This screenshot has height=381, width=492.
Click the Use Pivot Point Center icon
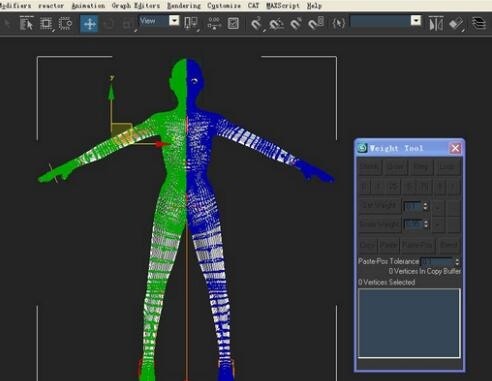191,24
